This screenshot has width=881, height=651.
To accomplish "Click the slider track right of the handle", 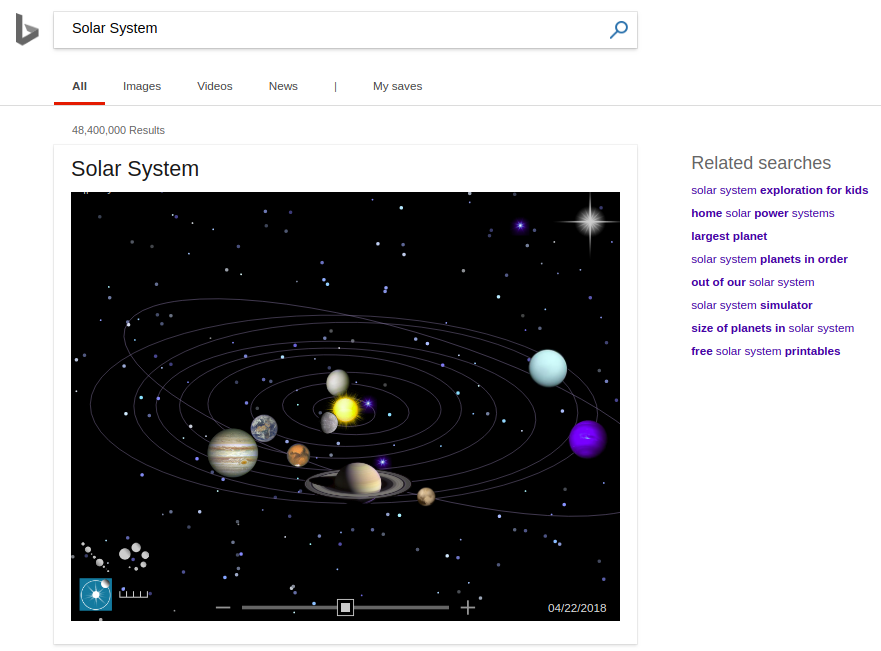I will click(401, 607).
